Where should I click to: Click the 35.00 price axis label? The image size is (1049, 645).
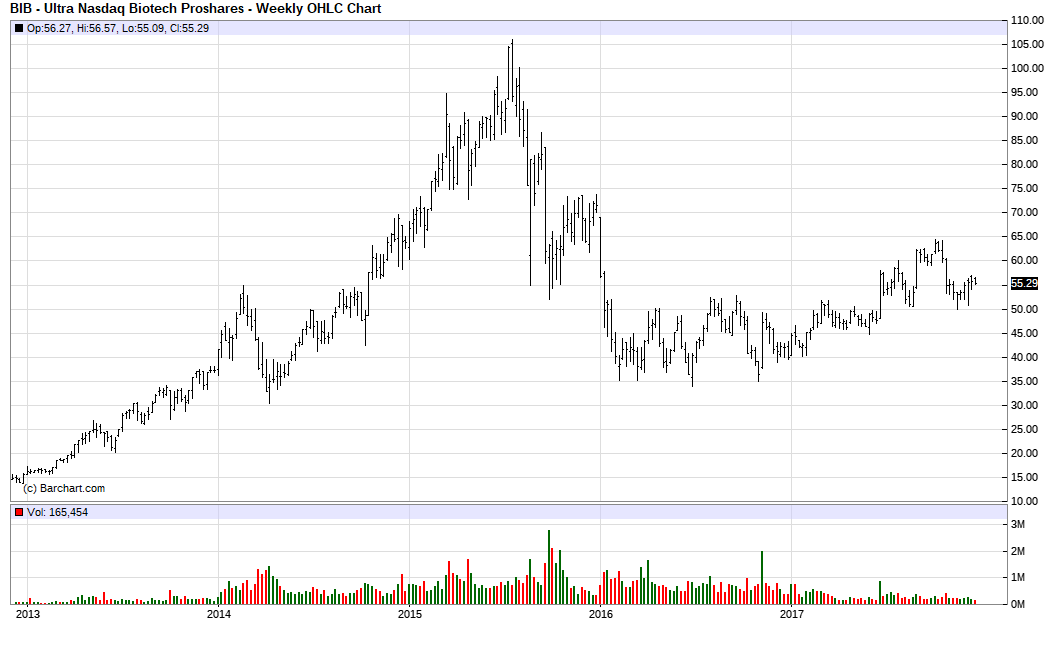pos(1024,381)
